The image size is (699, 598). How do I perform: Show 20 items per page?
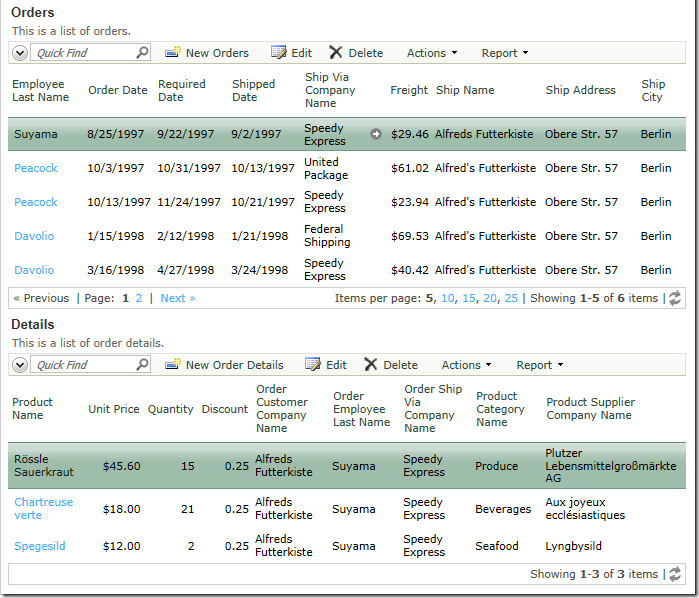(x=489, y=298)
